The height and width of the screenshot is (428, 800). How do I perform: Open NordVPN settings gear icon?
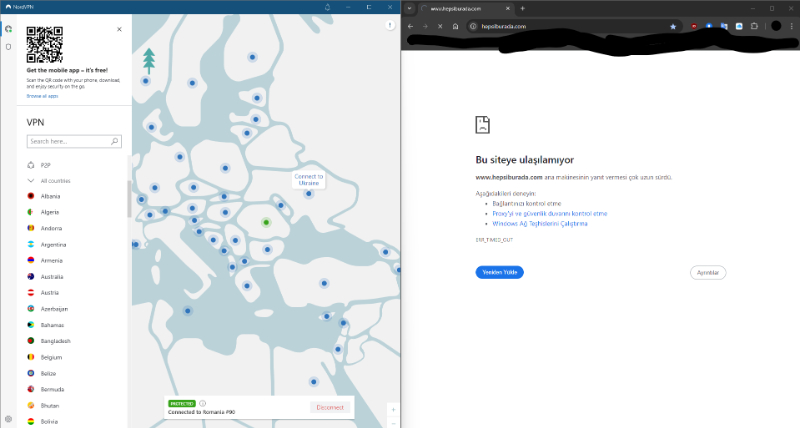point(8,419)
